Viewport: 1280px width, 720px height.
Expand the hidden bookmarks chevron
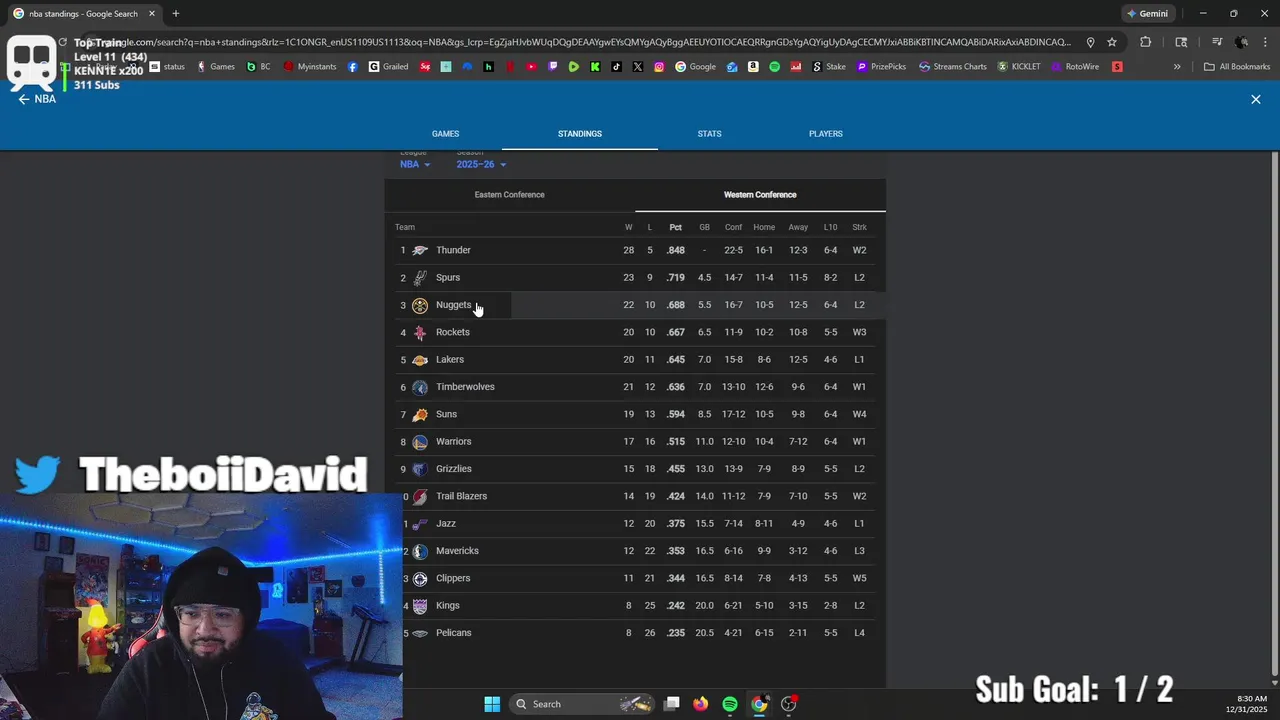(1177, 67)
